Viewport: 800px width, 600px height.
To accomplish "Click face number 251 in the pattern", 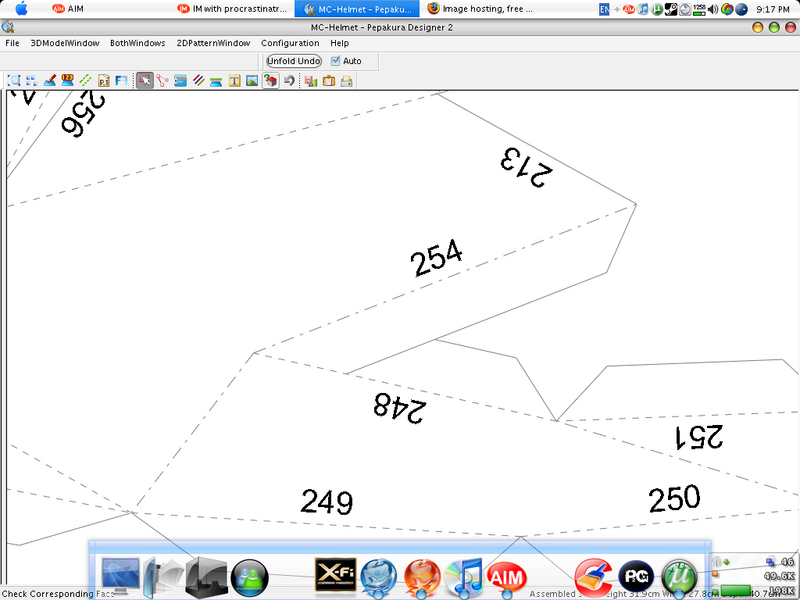I will point(699,437).
